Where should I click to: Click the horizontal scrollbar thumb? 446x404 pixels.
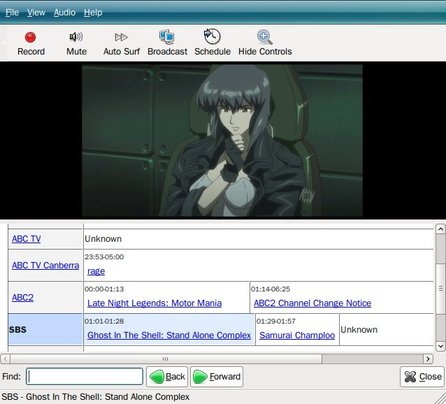166,359
